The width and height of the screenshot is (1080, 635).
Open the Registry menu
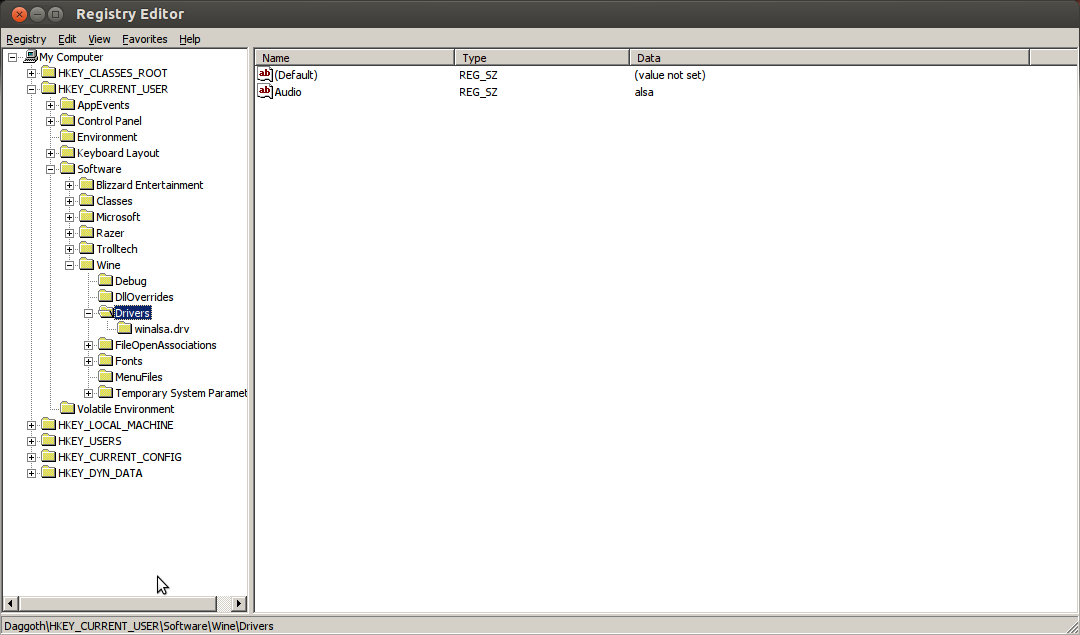point(26,39)
